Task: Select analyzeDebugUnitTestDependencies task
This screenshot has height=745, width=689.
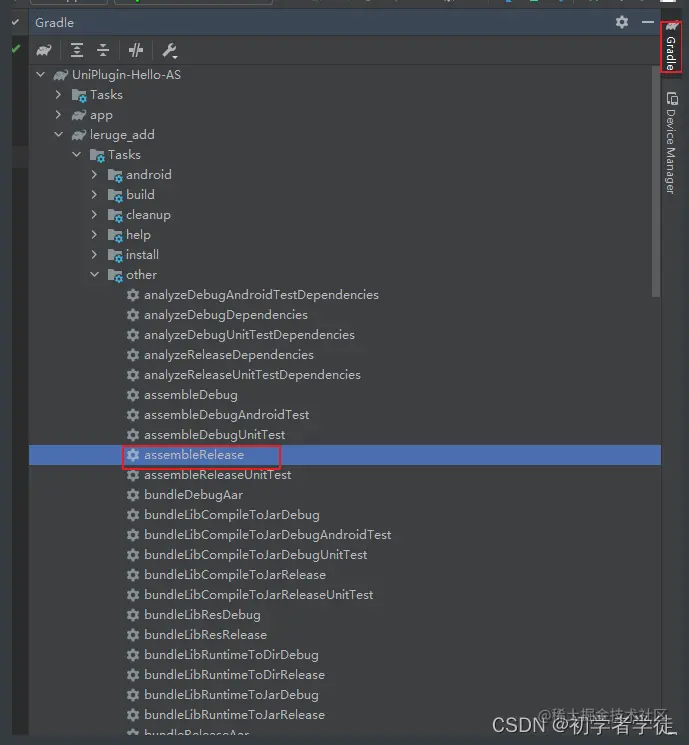Action: (249, 335)
